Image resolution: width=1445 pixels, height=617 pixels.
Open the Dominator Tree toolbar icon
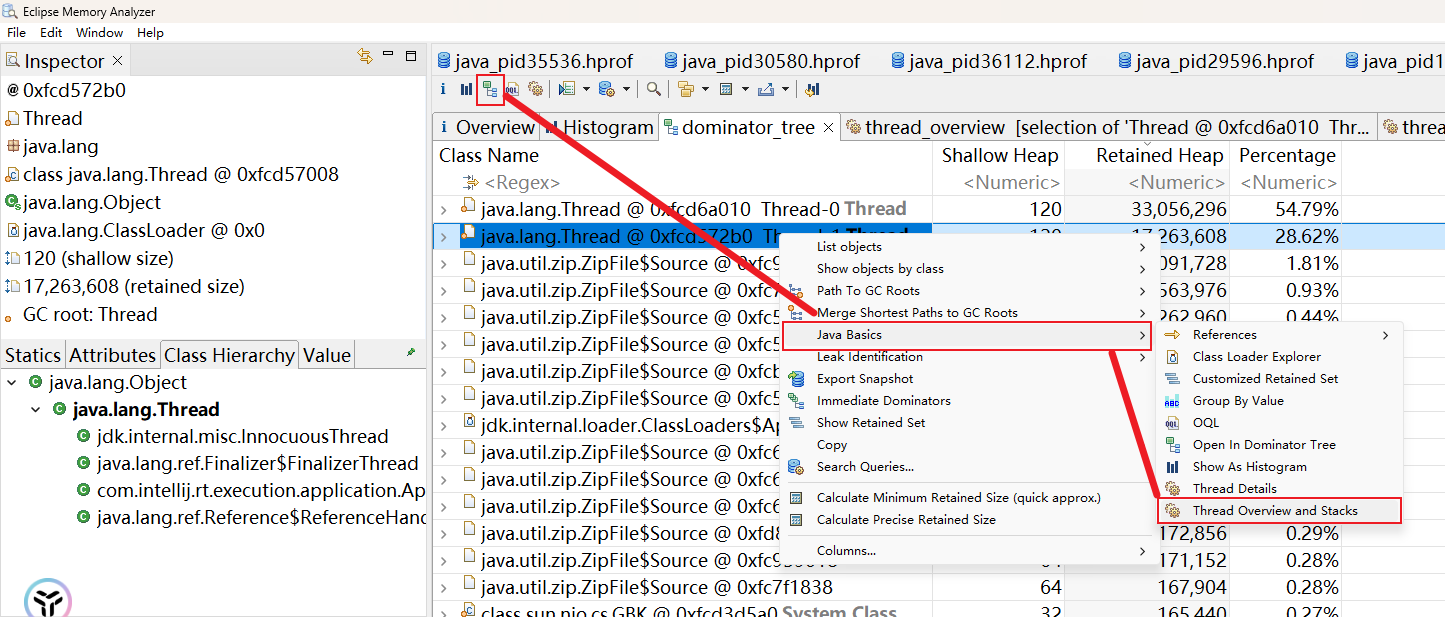tap(490, 89)
